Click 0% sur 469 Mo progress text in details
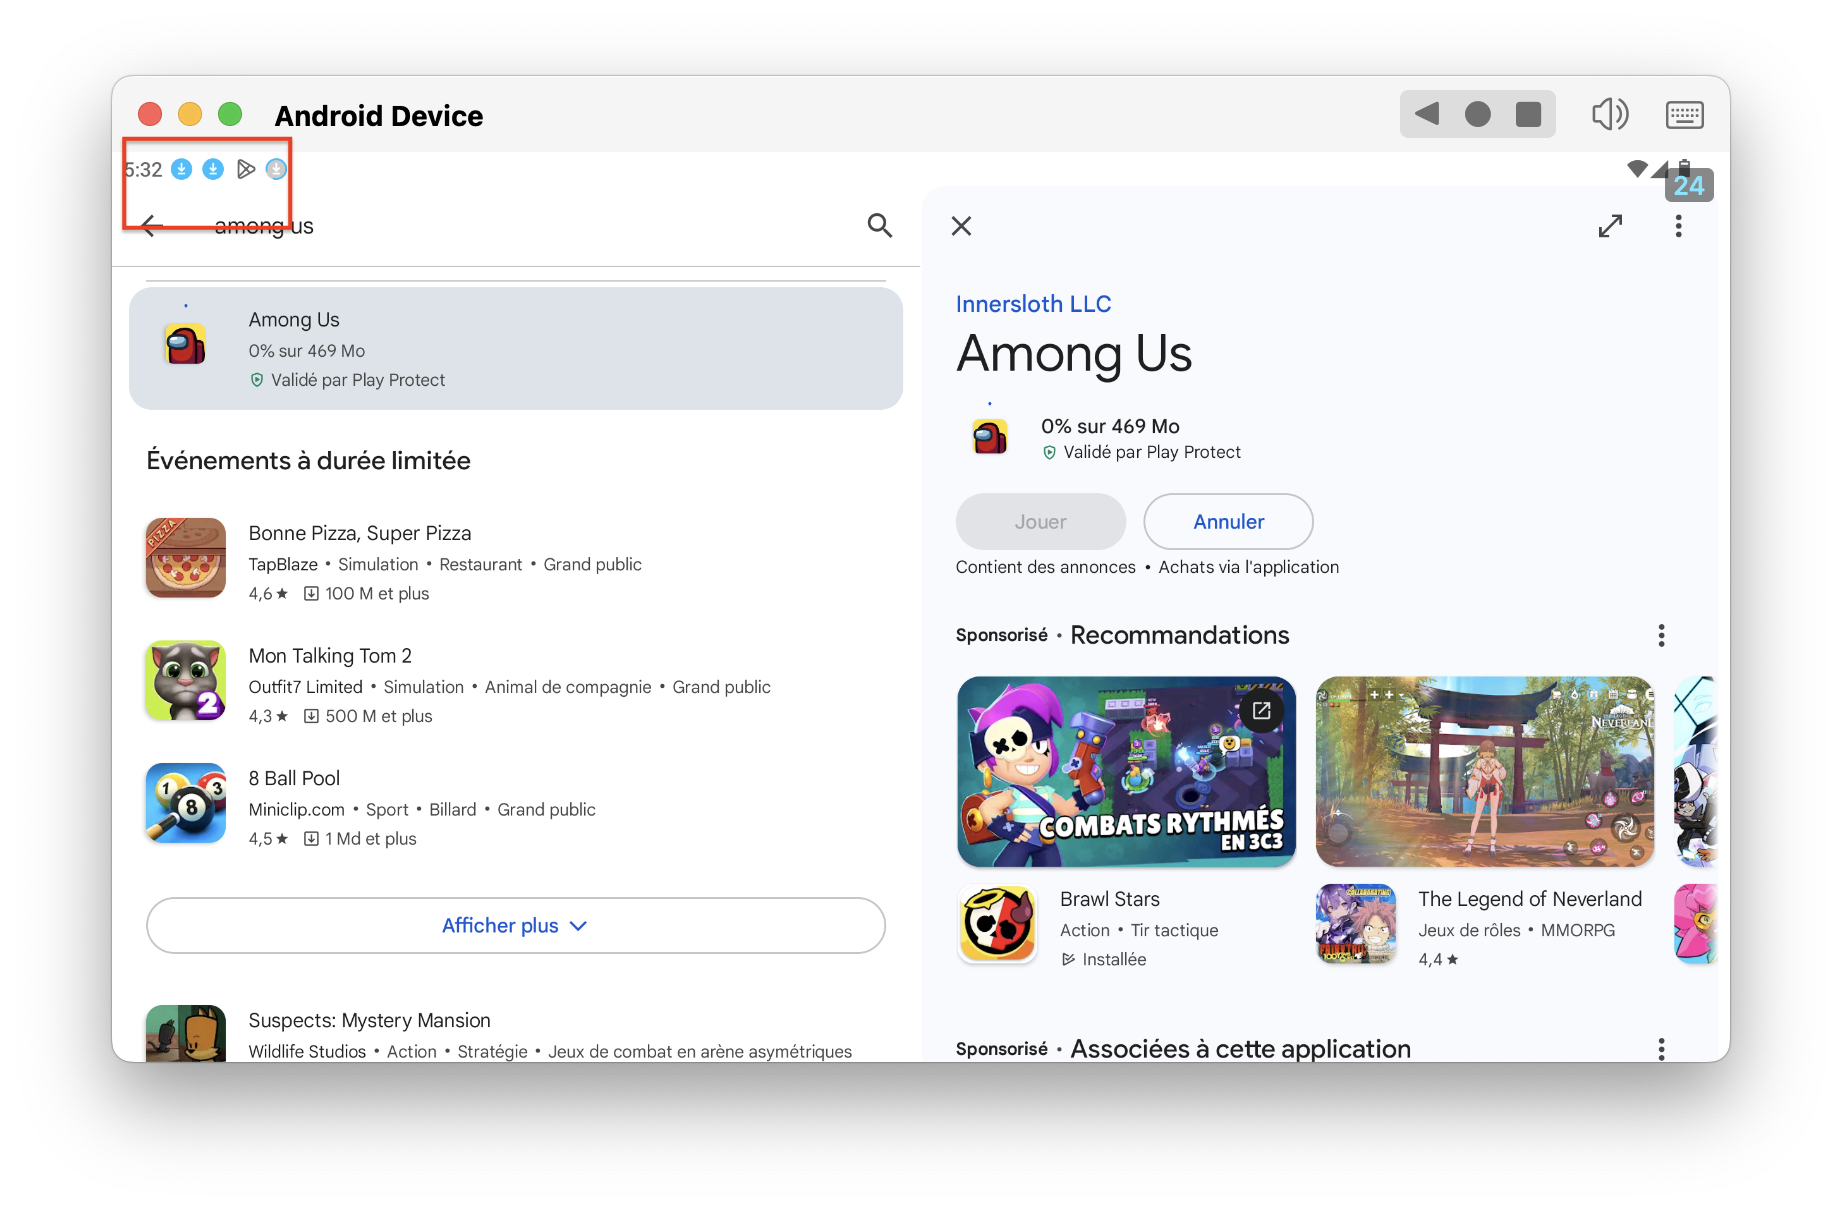The height and width of the screenshot is (1210, 1842). click(x=1110, y=426)
